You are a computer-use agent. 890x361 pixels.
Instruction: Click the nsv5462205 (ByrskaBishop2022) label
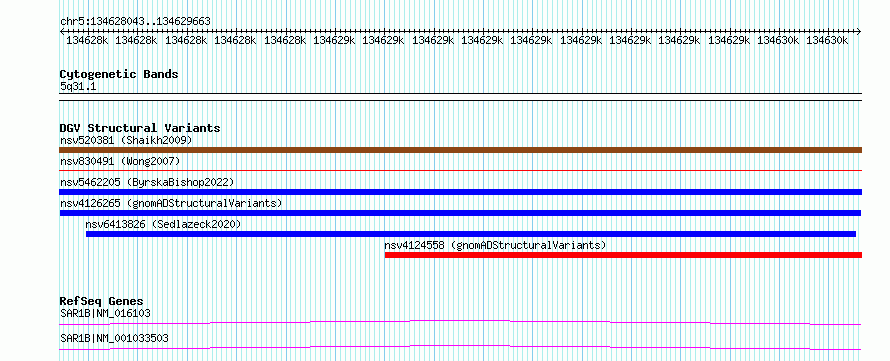(147, 182)
